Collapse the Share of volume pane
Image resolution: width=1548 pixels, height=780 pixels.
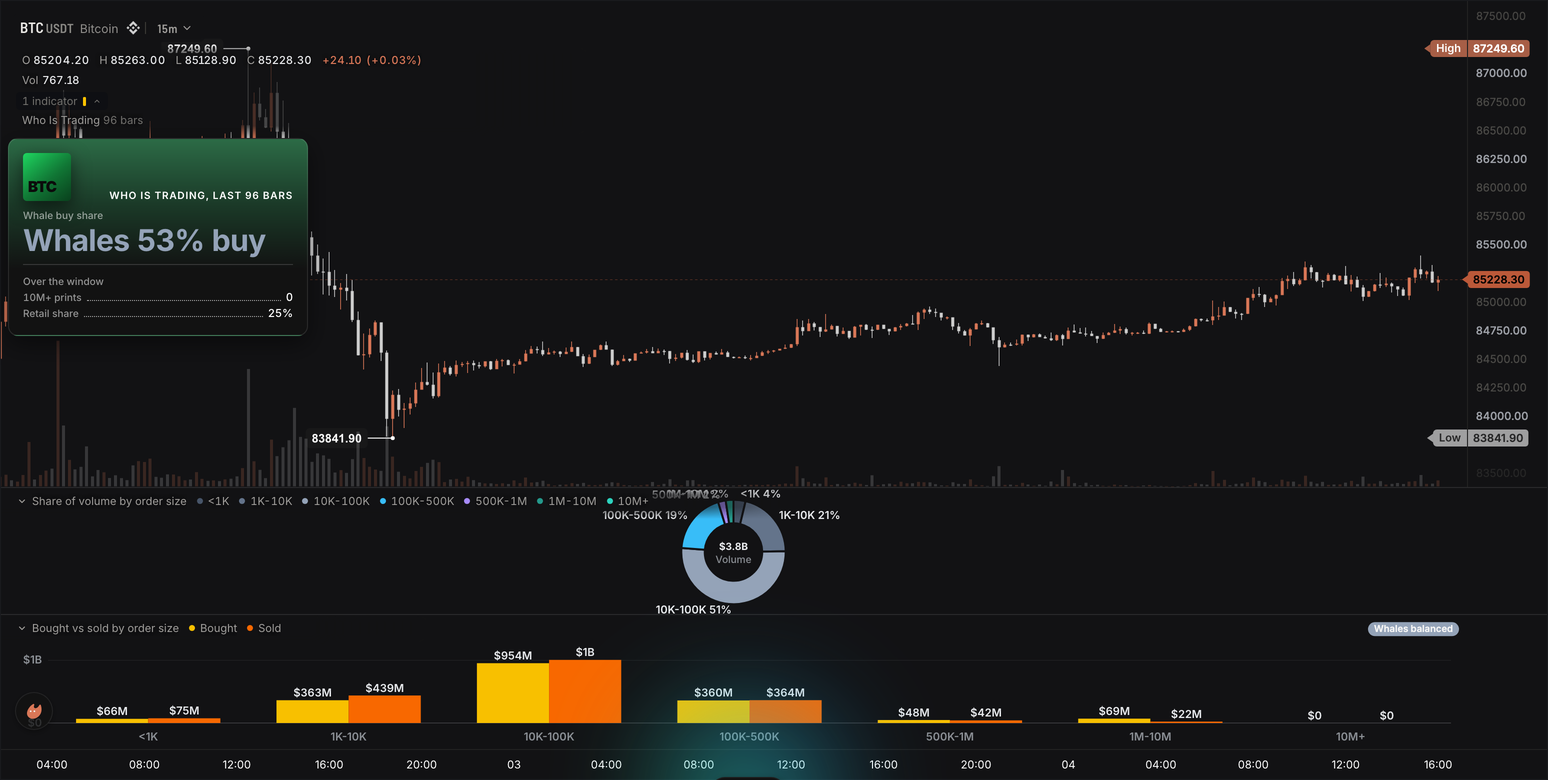point(22,501)
